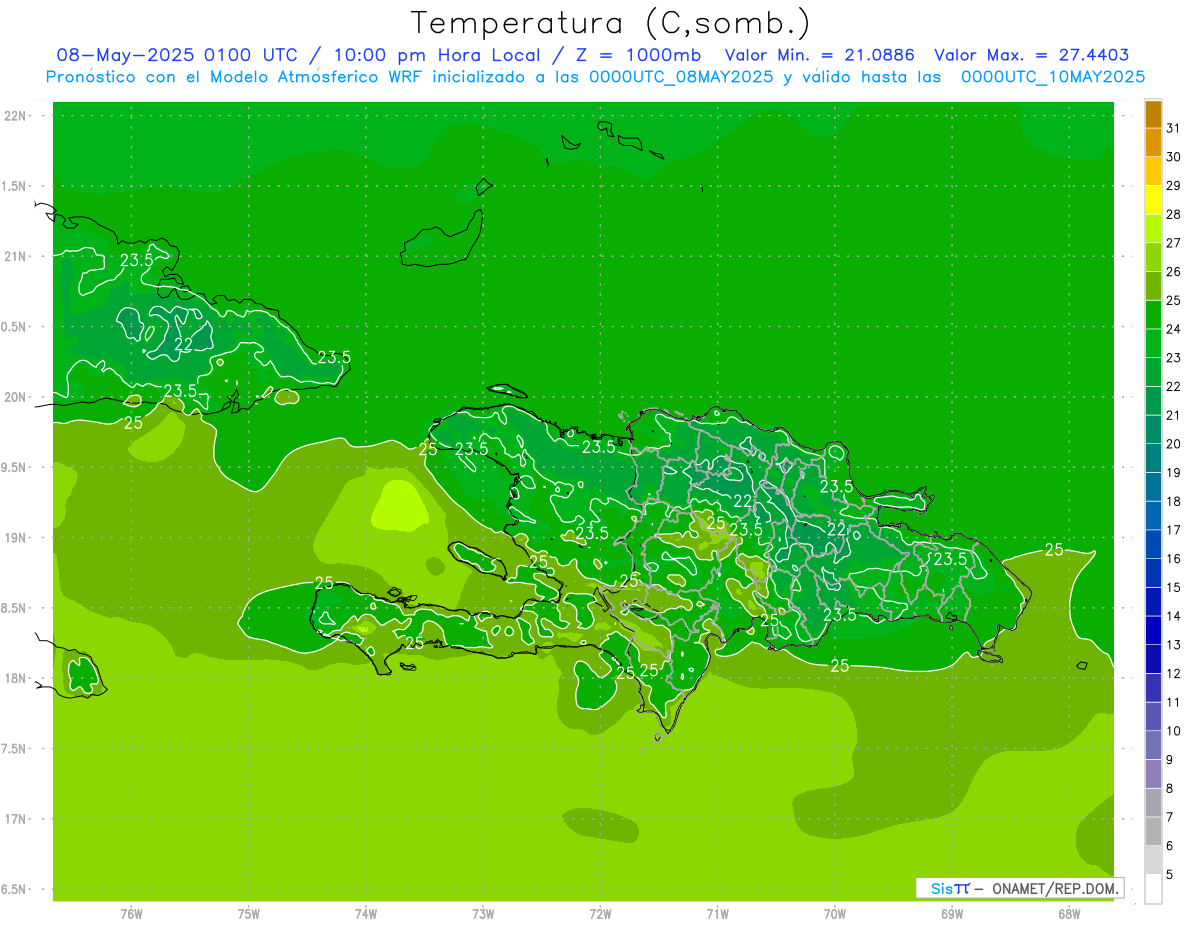Click the 'Valor Min. = 21.0886' readout
The image size is (1200, 927).
point(820,55)
